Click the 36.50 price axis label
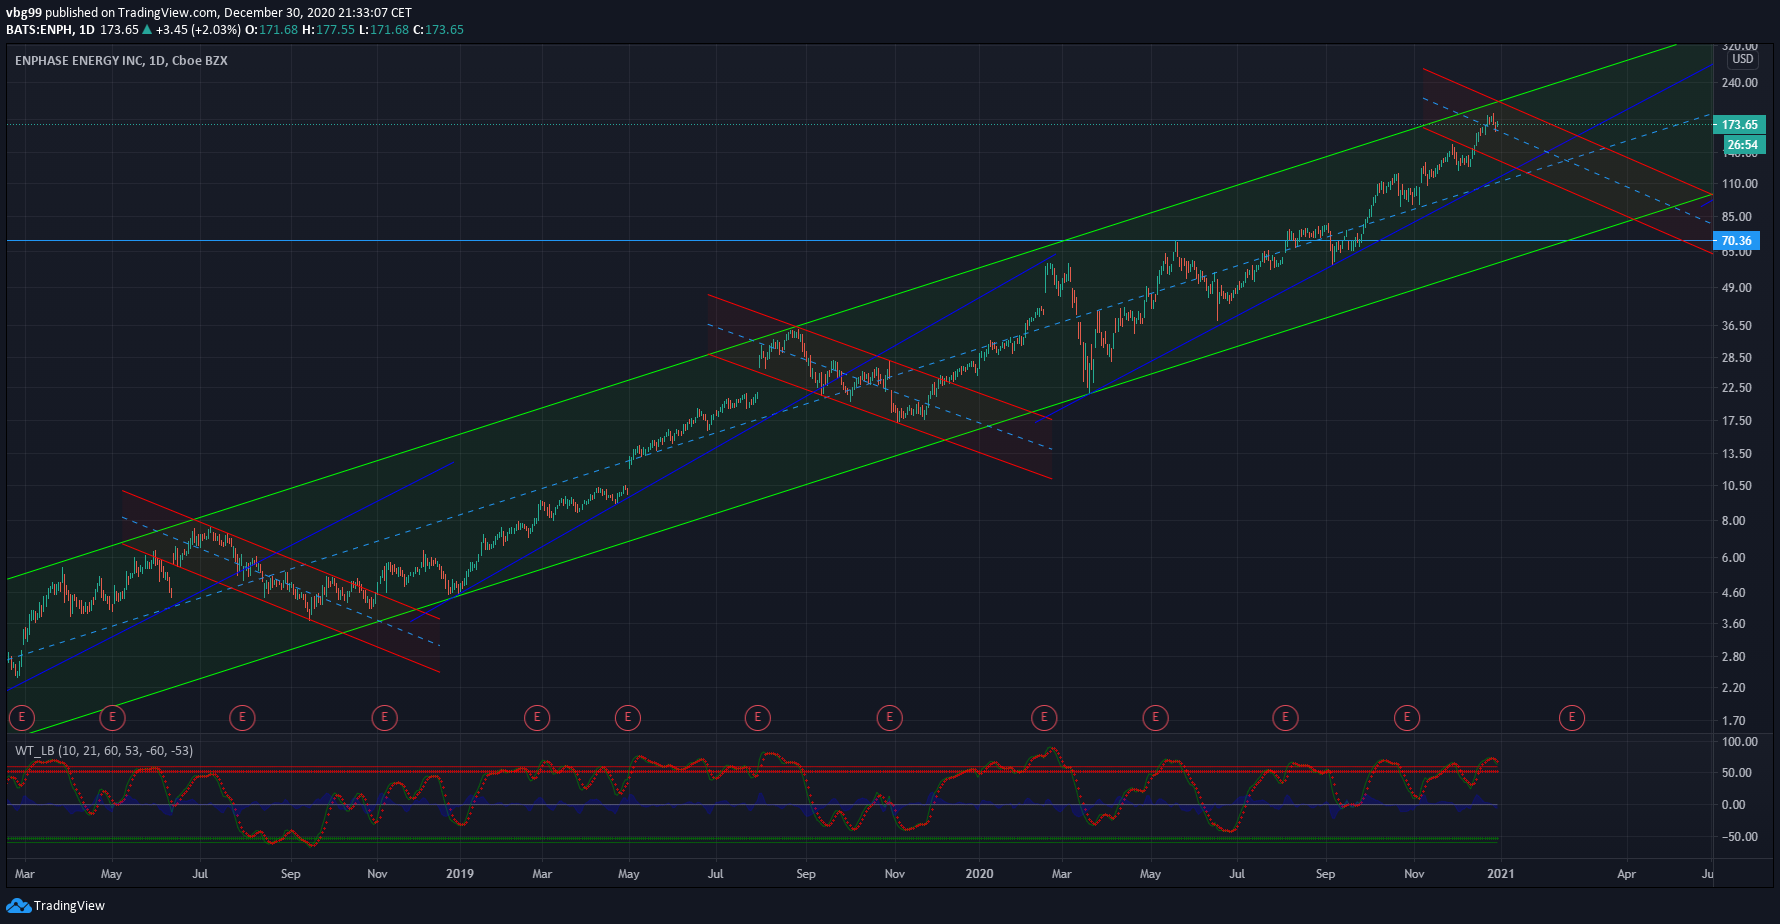Image resolution: width=1780 pixels, height=924 pixels. (1737, 326)
